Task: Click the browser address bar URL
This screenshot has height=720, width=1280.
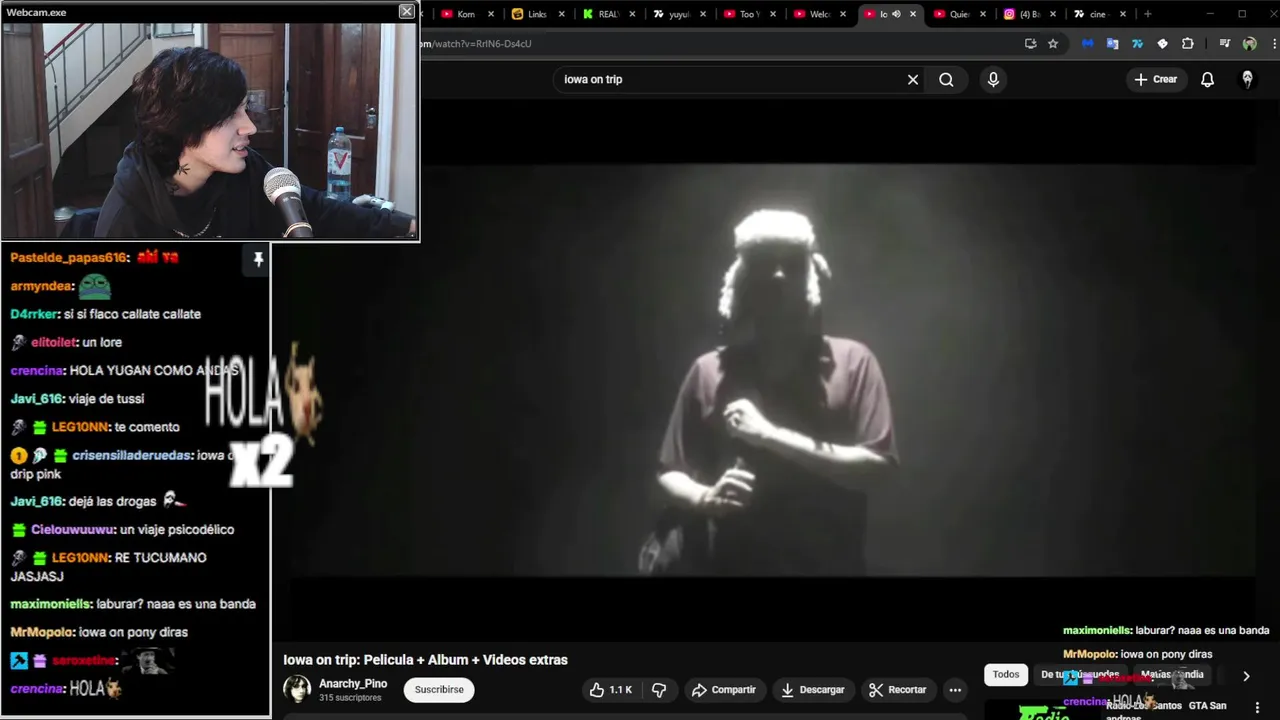Action: pyautogui.click(x=476, y=44)
